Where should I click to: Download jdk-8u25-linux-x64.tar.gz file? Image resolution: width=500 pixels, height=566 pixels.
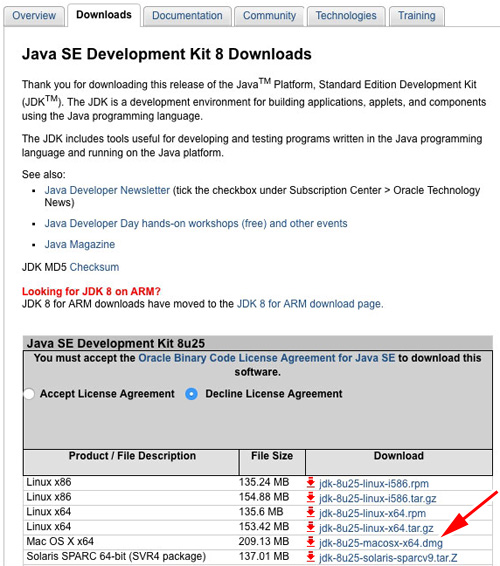[x=376, y=528]
